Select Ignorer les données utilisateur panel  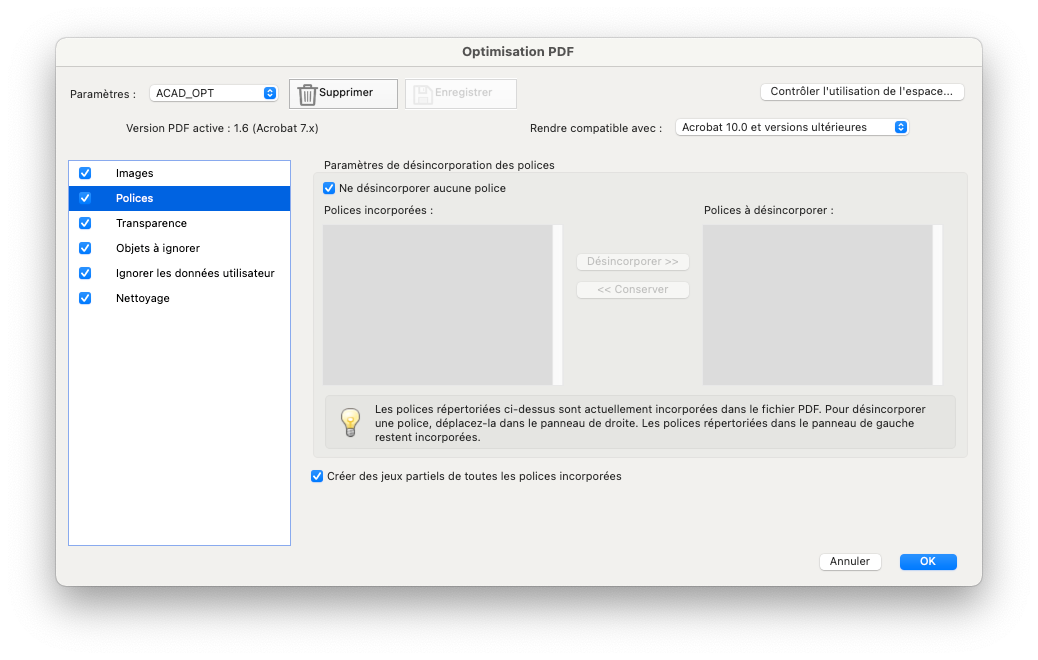click(x=179, y=273)
